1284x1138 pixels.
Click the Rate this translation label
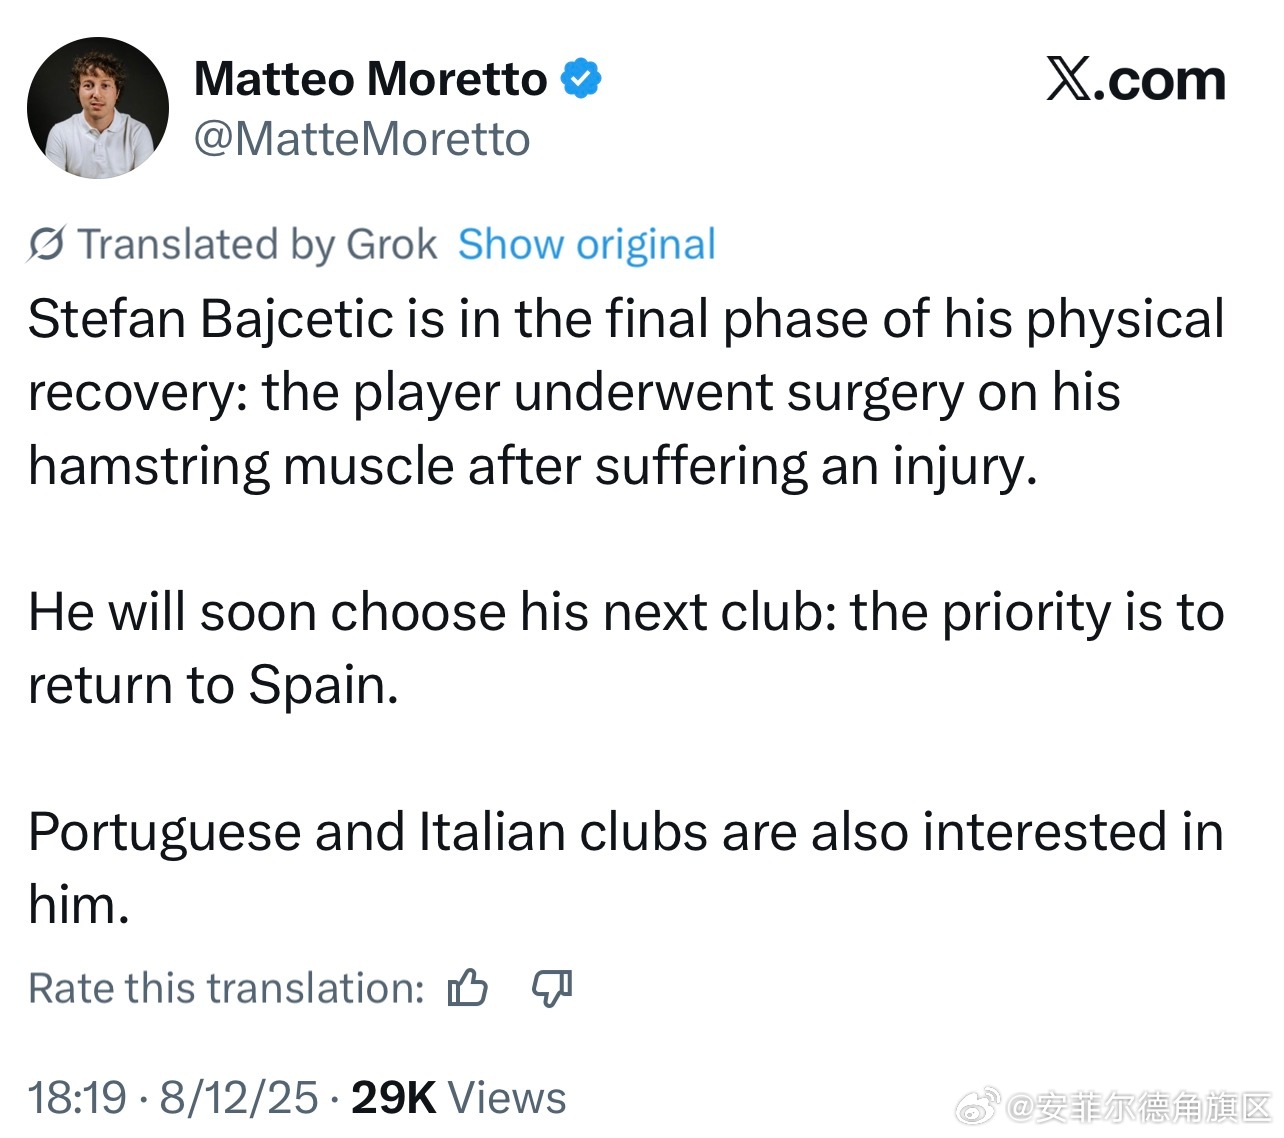227,988
